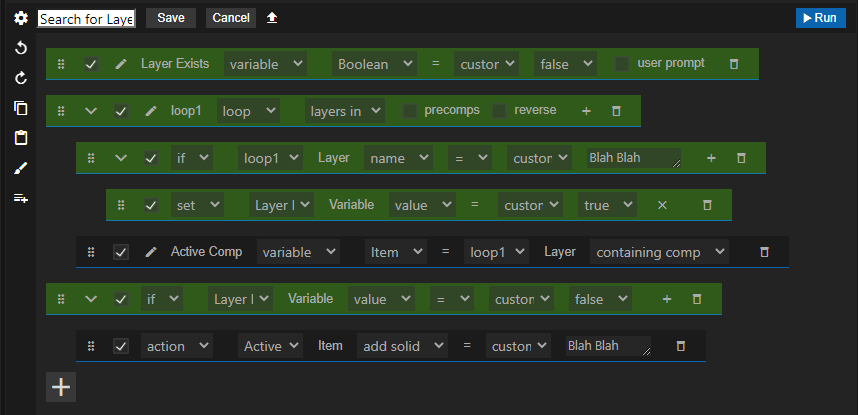The image size is (858, 415).
Task: Edit the Active Comp variable name pencil
Action: pyautogui.click(x=151, y=252)
